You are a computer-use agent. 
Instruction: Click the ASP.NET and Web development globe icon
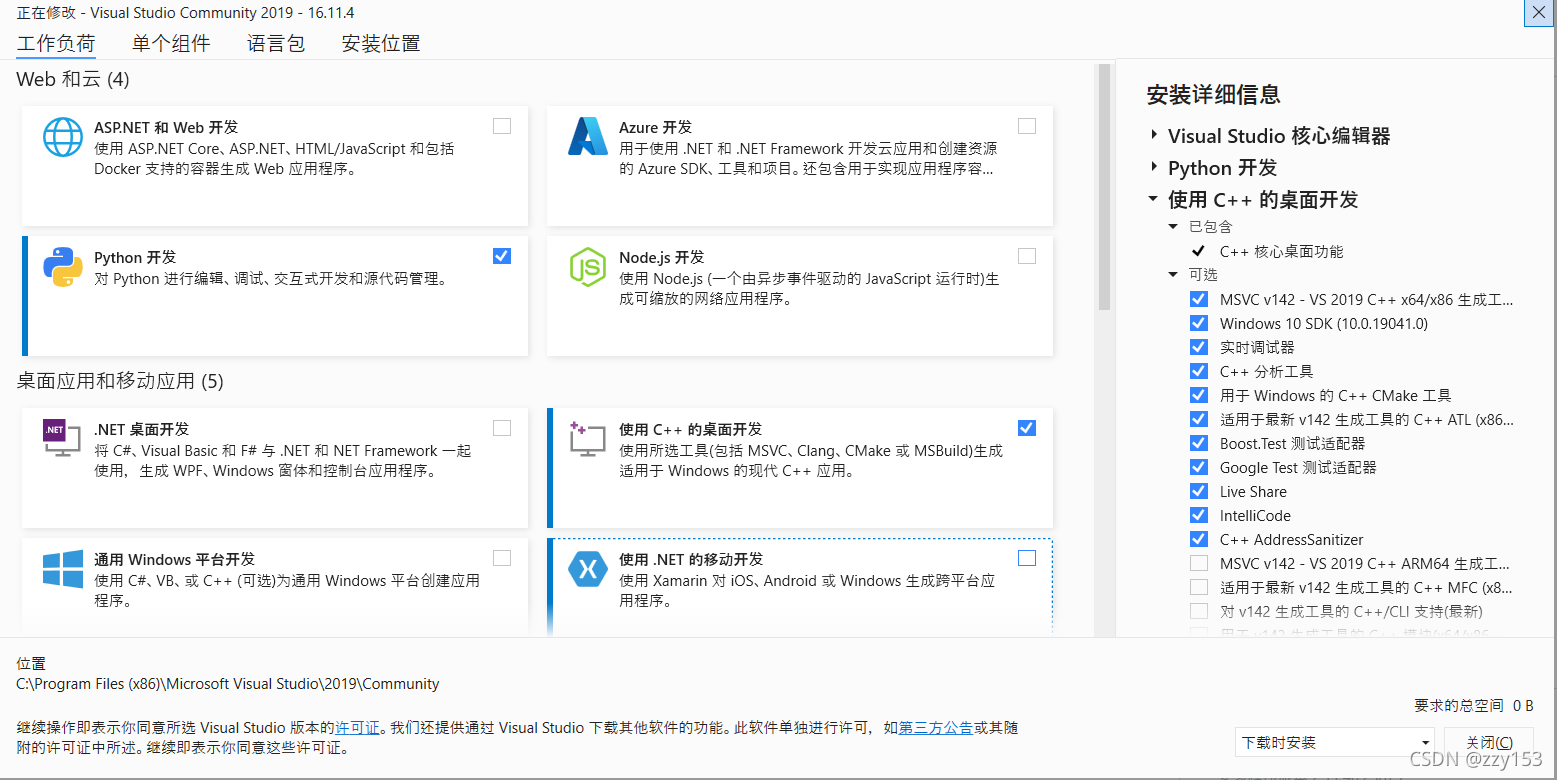(x=63, y=137)
